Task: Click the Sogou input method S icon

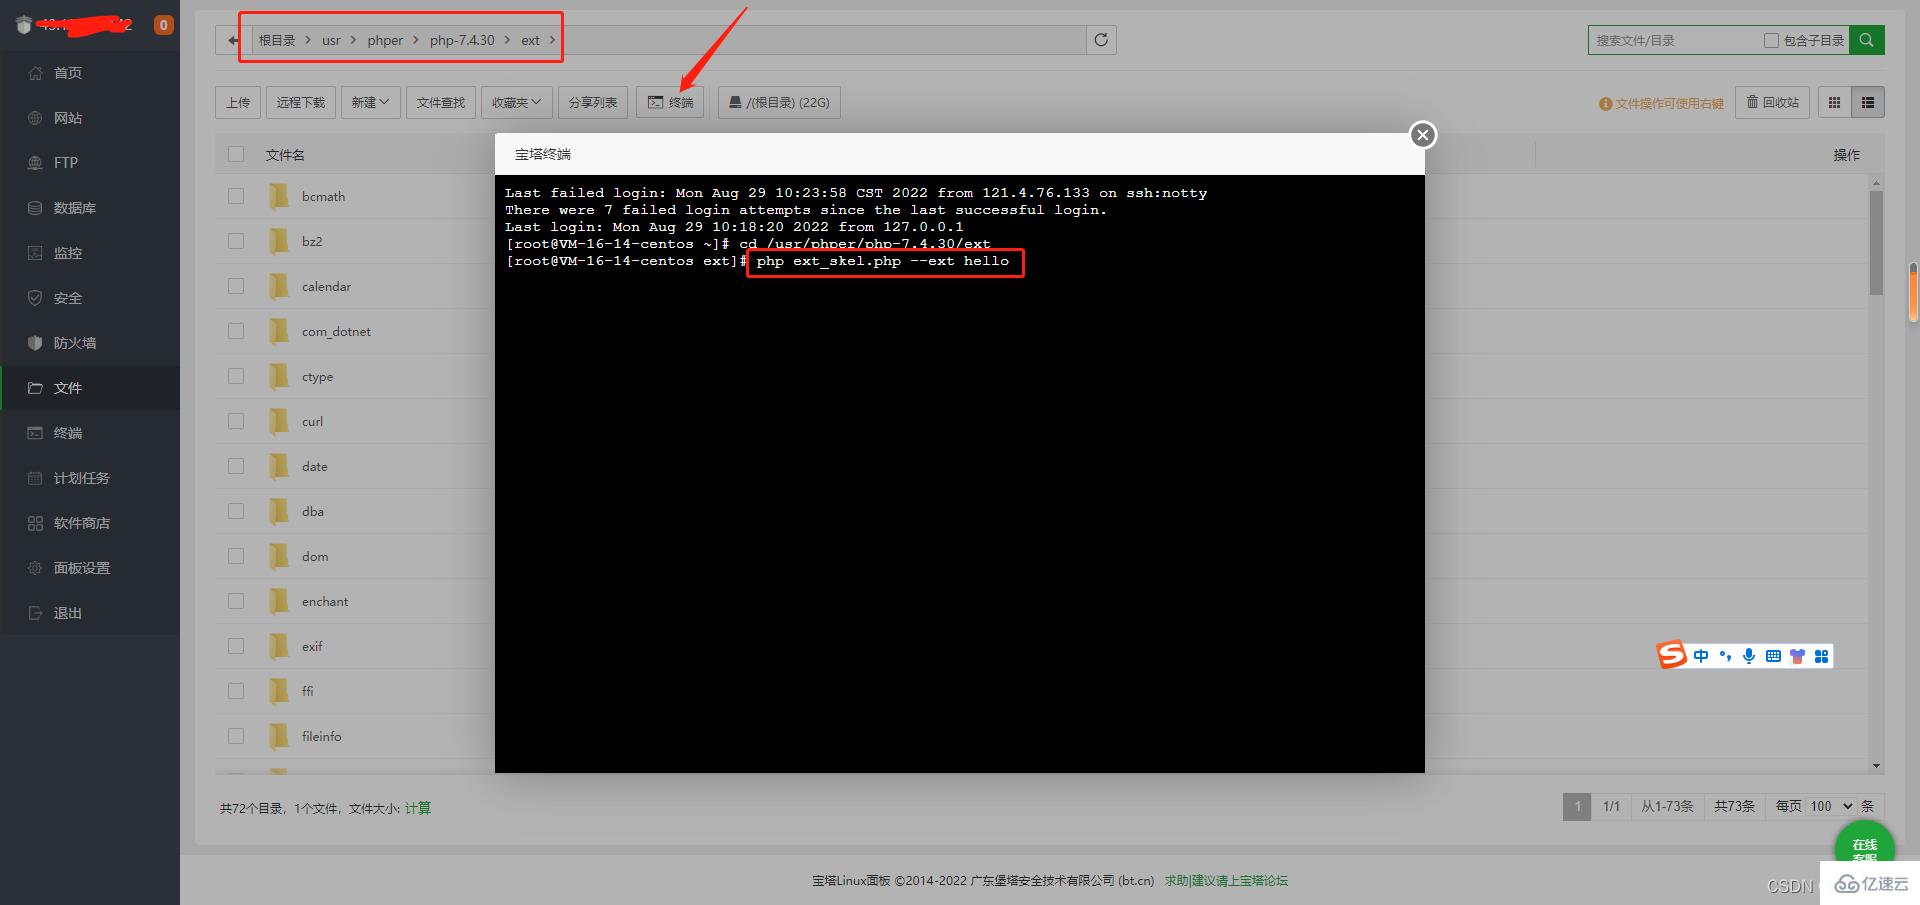Action: coord(1672,655)
